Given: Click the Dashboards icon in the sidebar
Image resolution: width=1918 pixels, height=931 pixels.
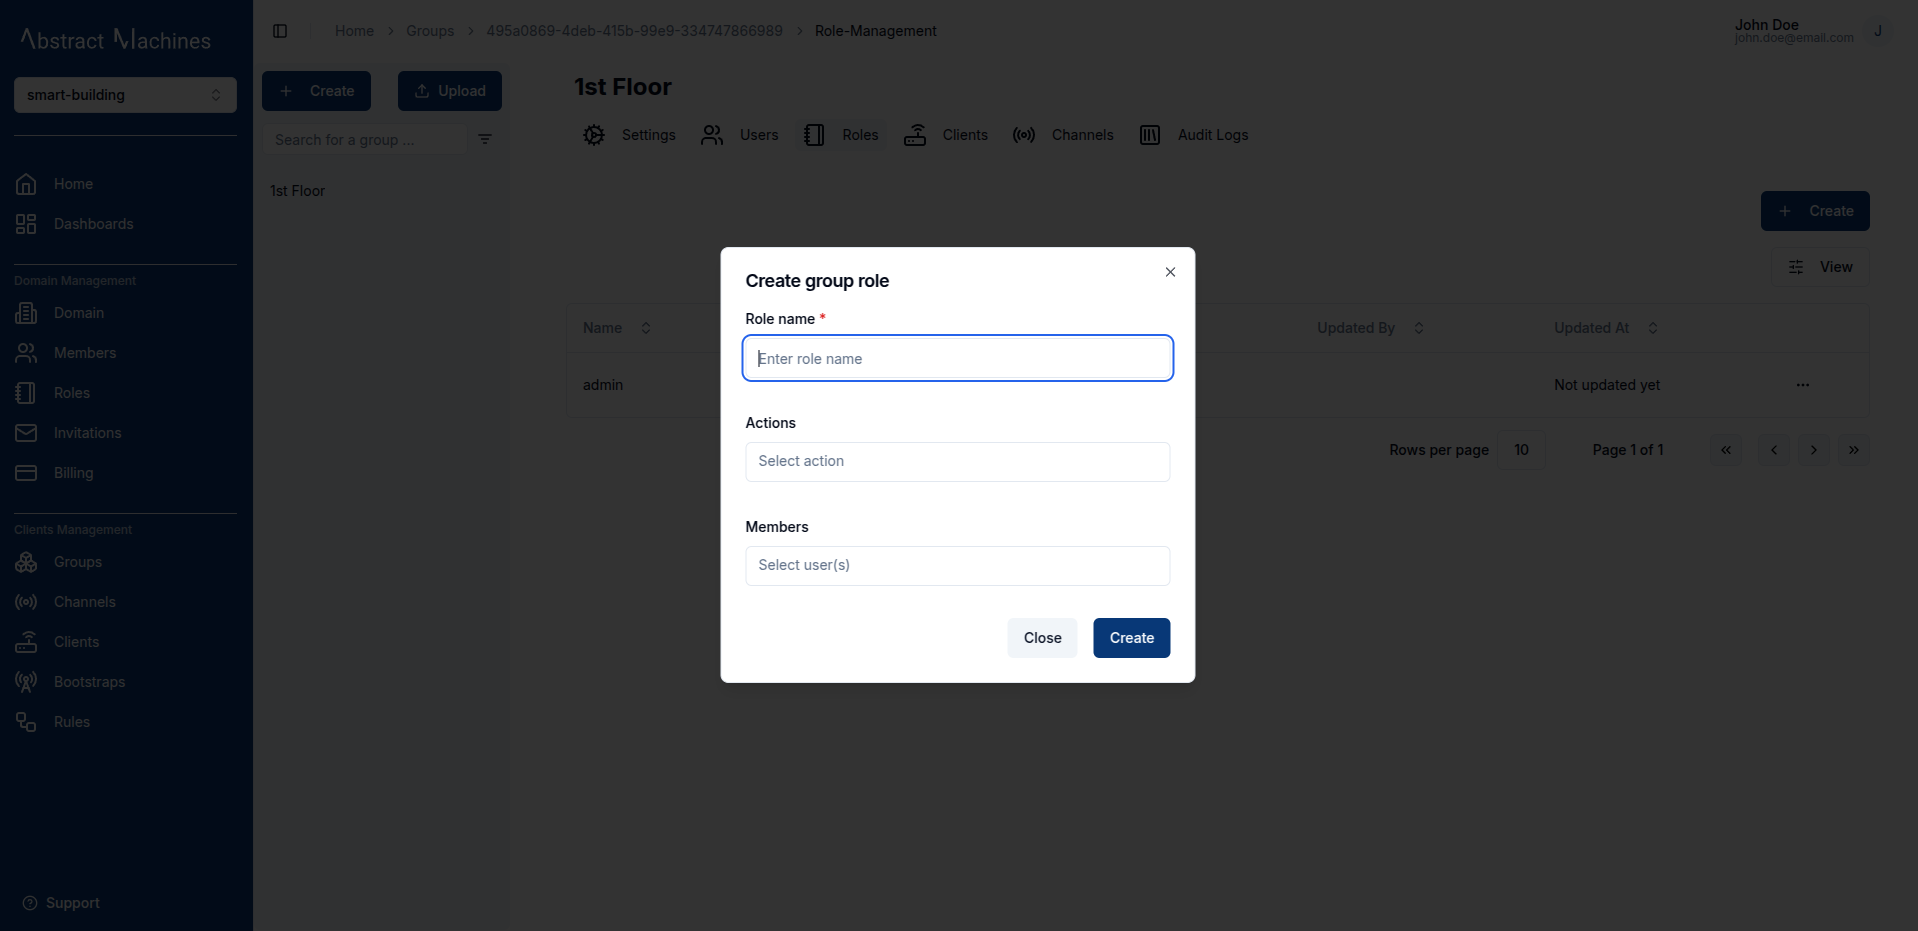Looking at the screenshot, I should pos(26,224).
